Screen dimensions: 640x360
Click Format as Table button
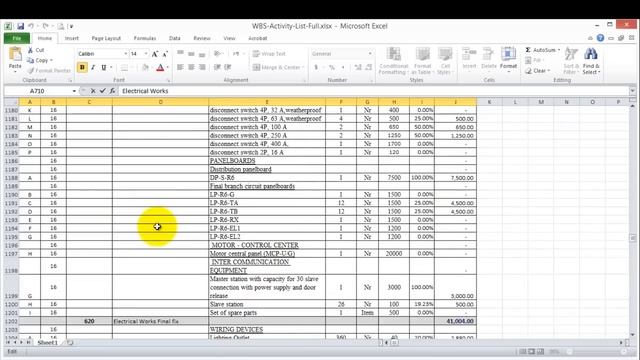point(422,60)
